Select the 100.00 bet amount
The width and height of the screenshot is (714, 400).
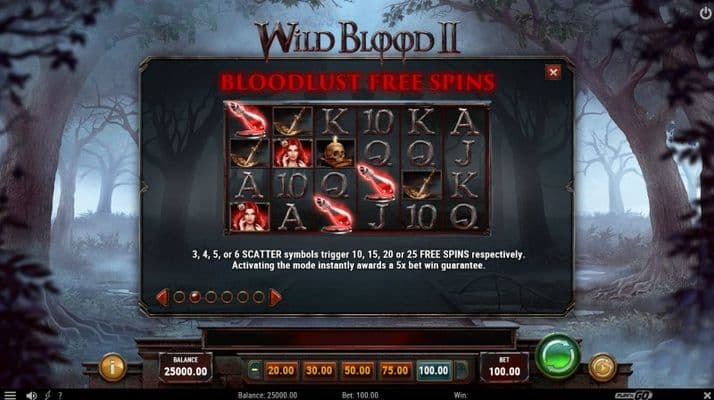pos(434,370)
